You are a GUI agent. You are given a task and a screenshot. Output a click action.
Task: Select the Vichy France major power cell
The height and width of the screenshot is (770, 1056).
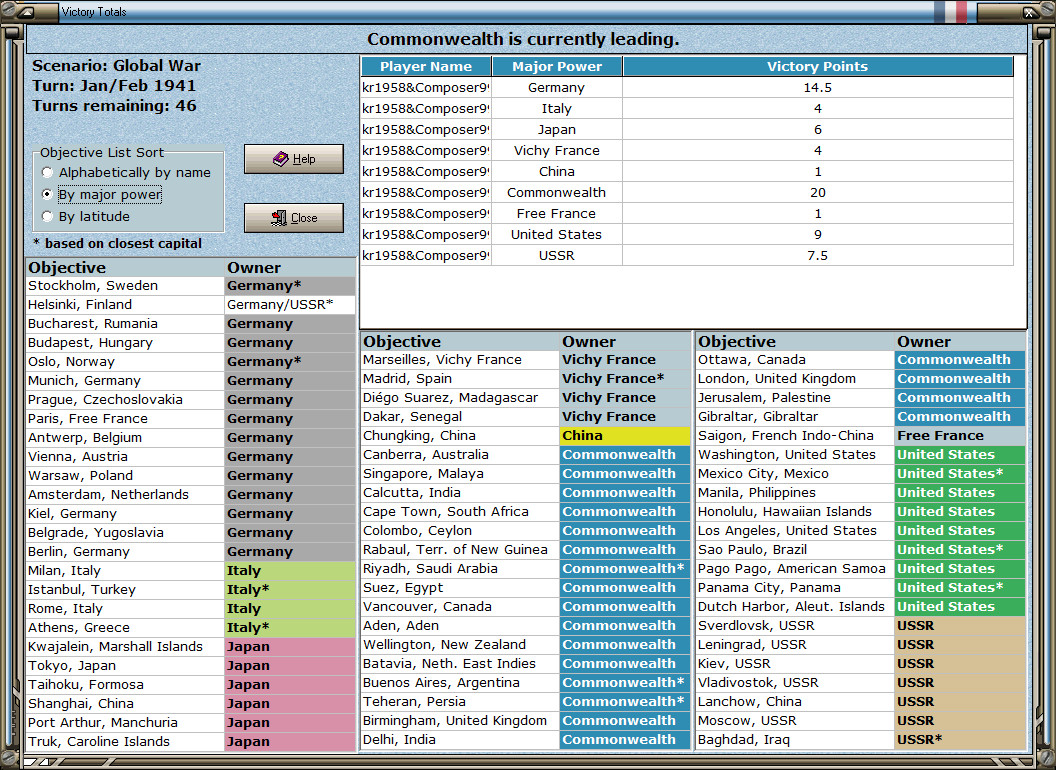(x=557, y=150)
